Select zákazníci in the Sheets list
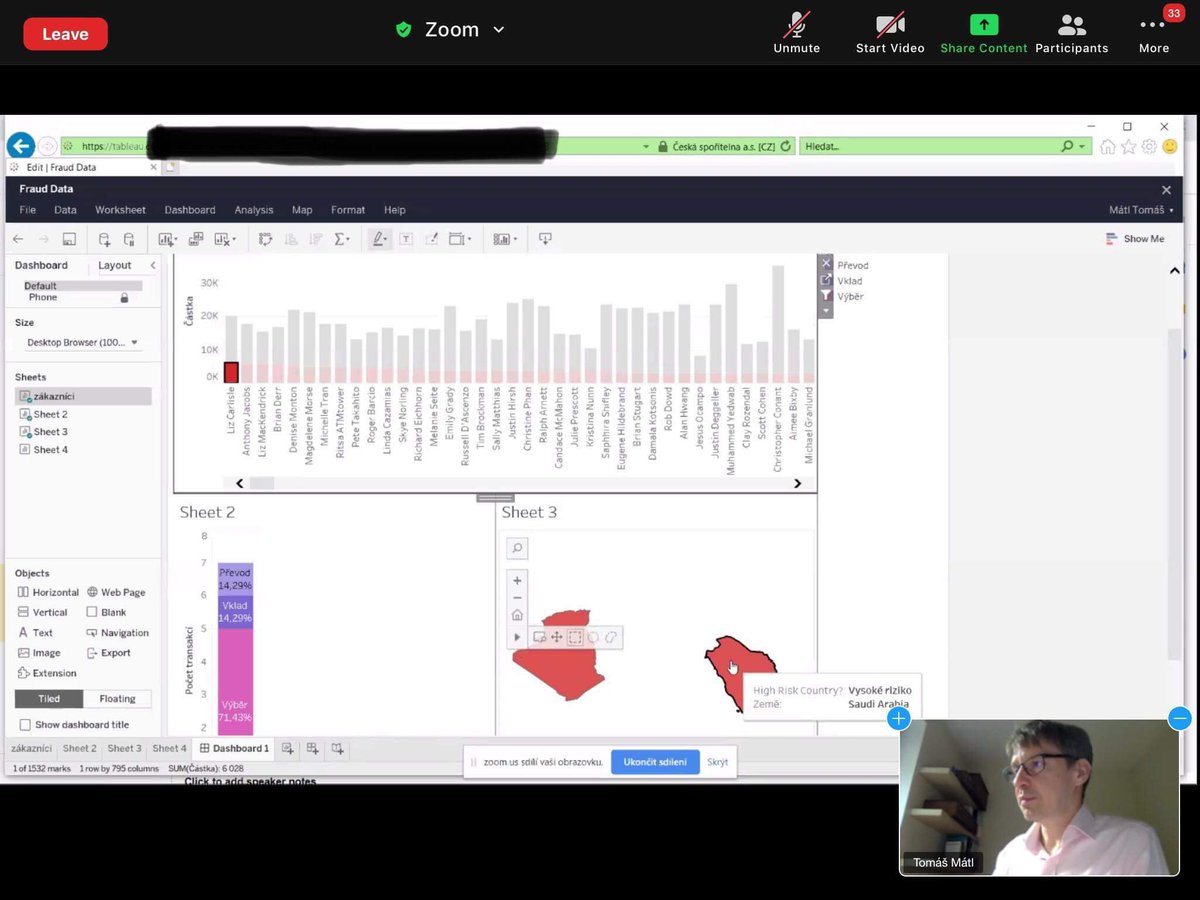Viewport: 1200px width, 900px height. [83, 396]
